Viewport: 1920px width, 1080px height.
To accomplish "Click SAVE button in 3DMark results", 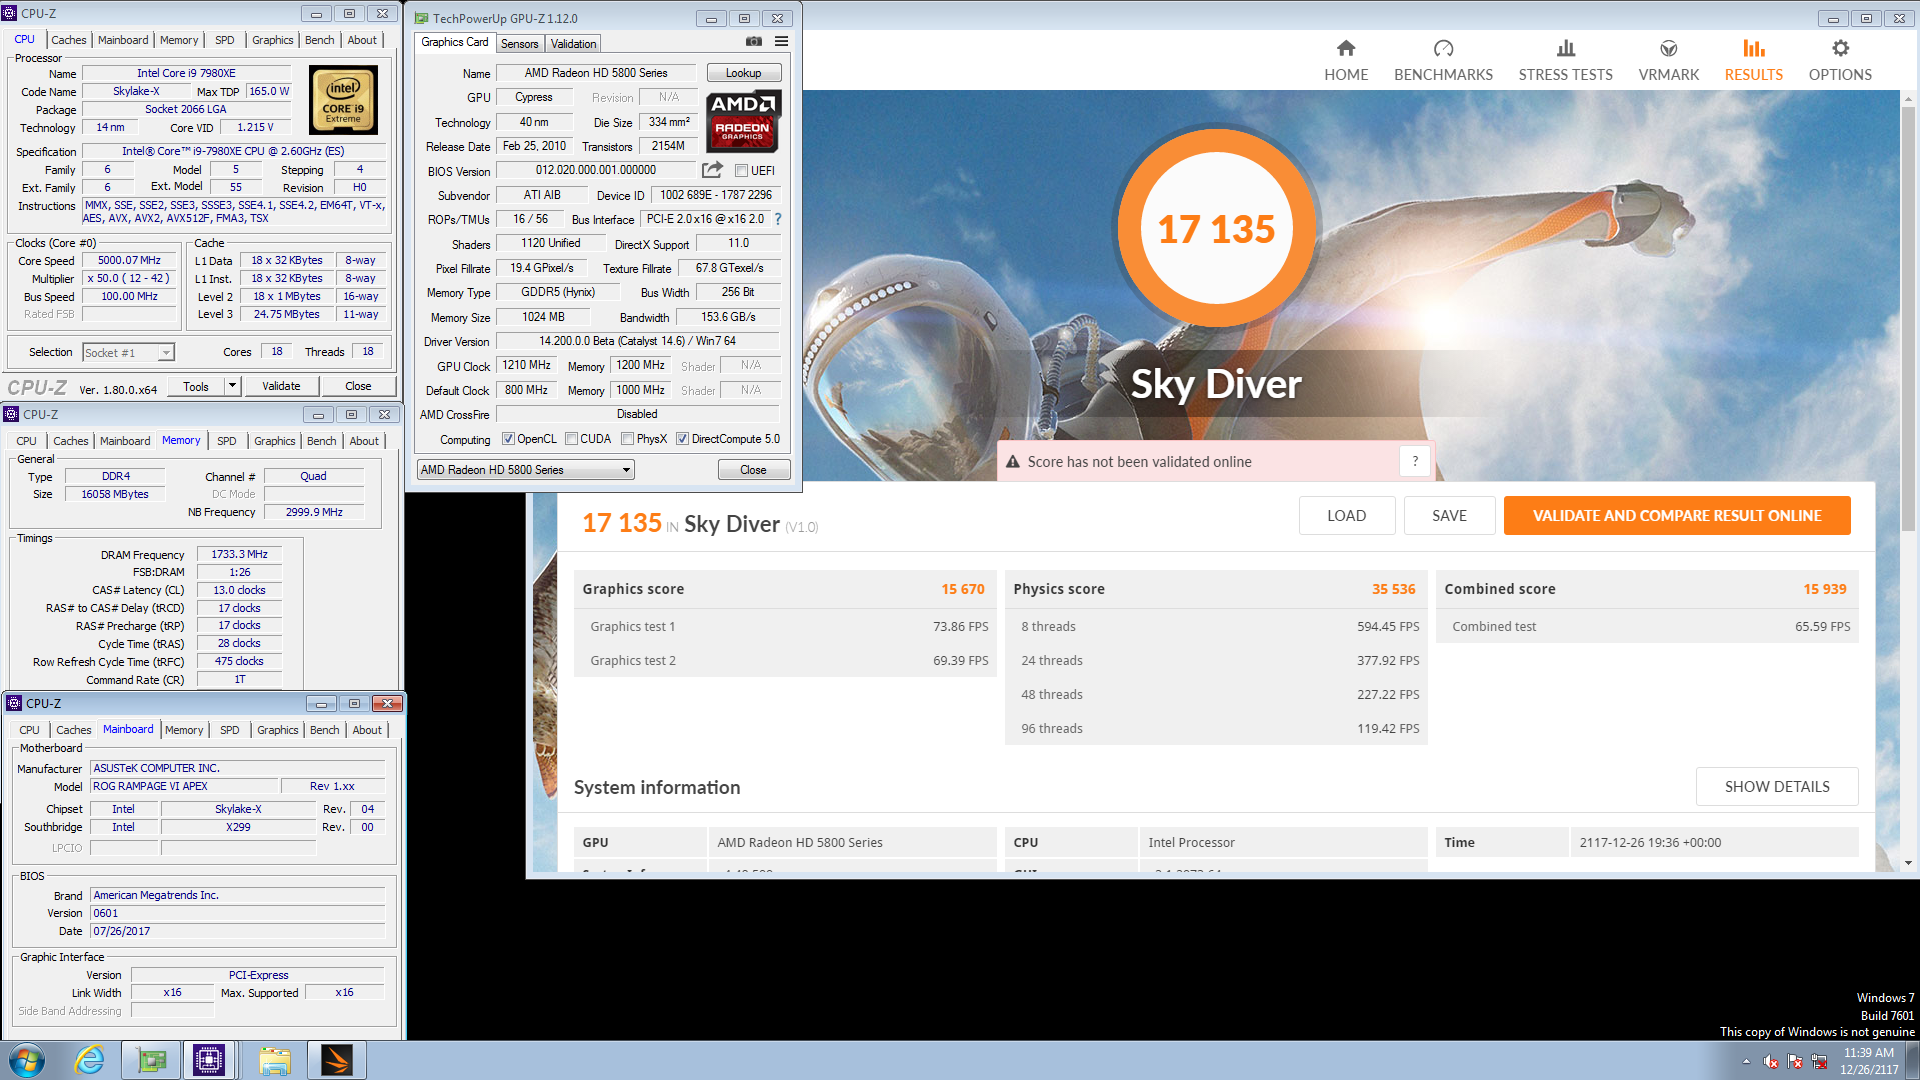I will (x=1449, y=515).
